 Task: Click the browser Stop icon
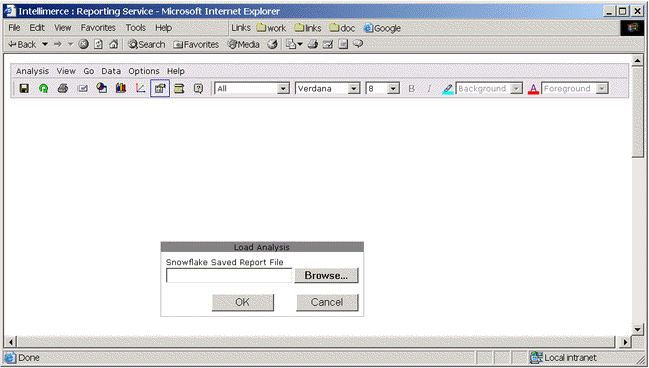click(84, 44)
